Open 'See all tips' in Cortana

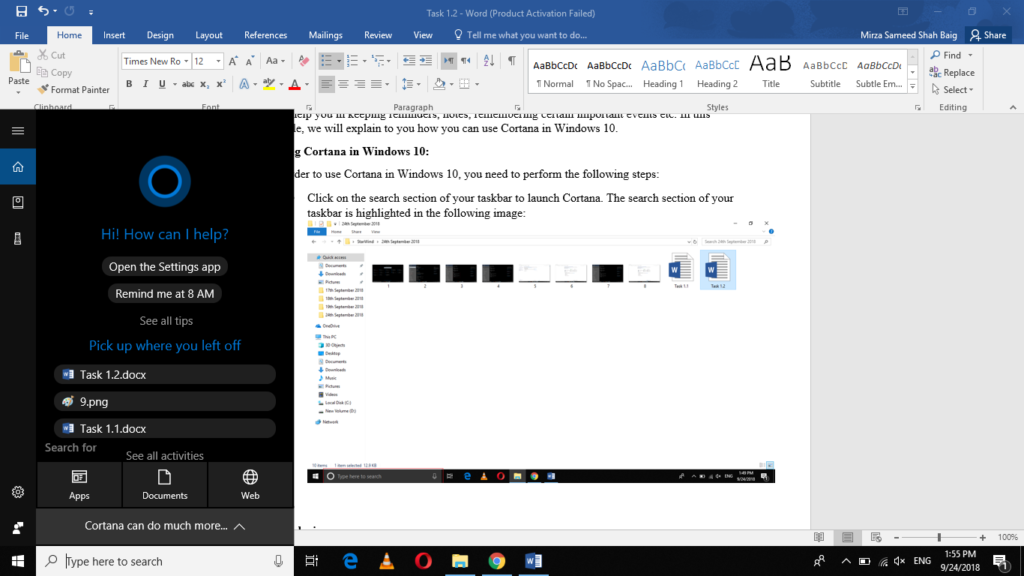point(164,320)
